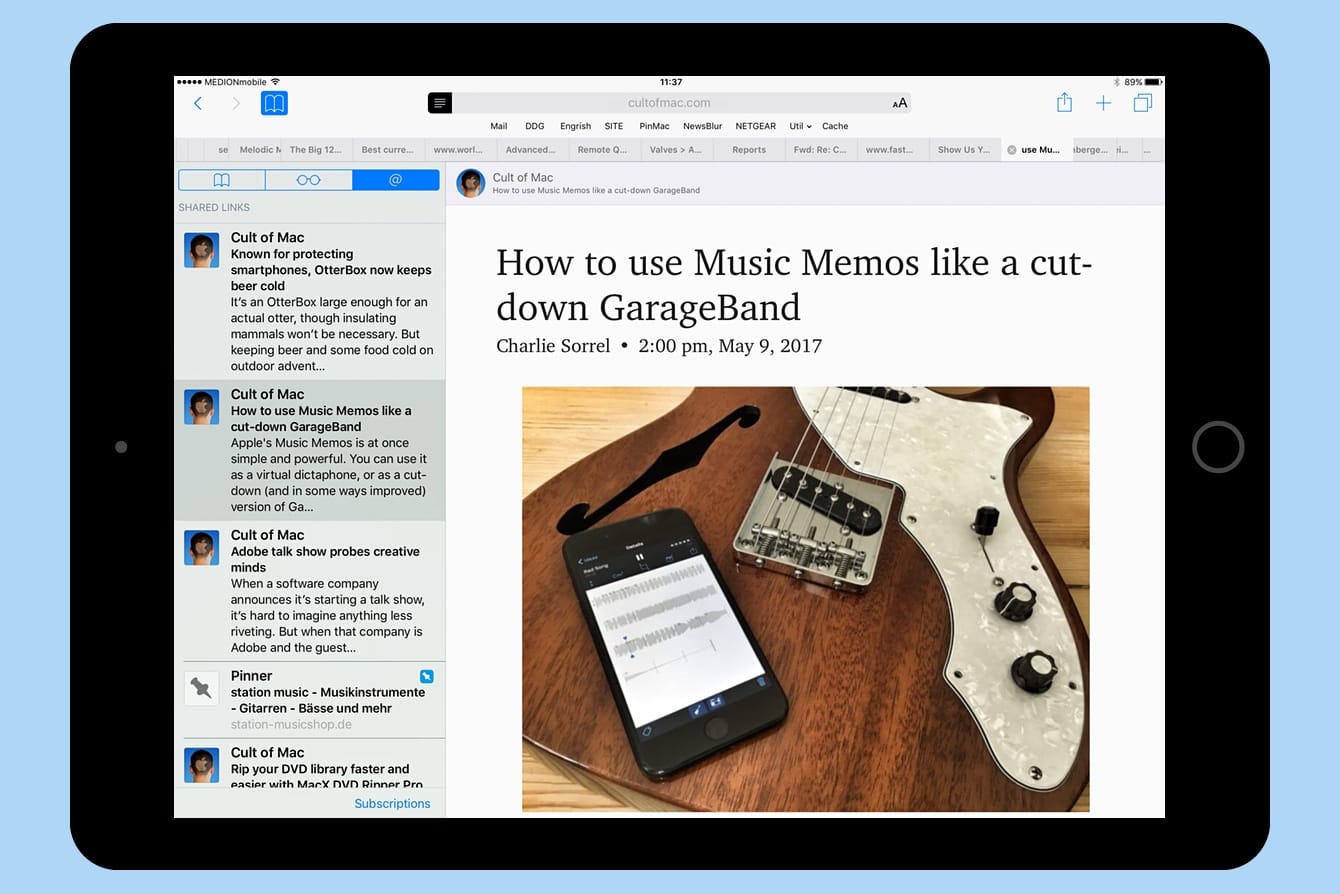This screenshot has width=1340, height=894.
Task: Toggle Reader view icon in address bar
Action: (440, 103)
